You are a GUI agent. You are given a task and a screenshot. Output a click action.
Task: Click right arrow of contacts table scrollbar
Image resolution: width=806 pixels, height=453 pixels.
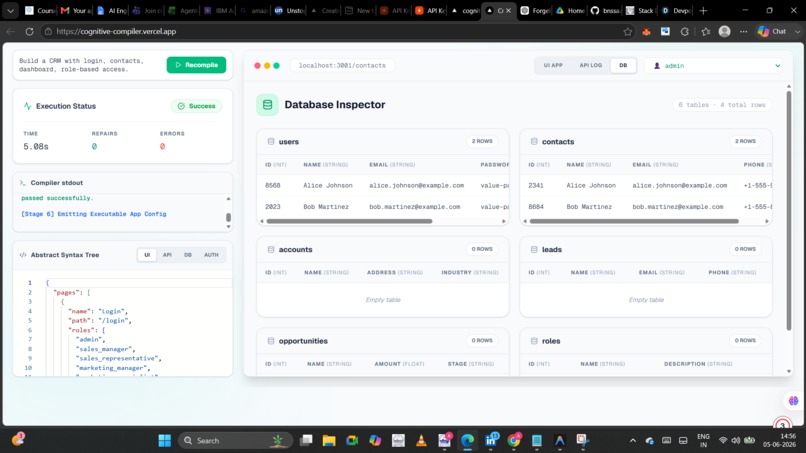point(767,221)
